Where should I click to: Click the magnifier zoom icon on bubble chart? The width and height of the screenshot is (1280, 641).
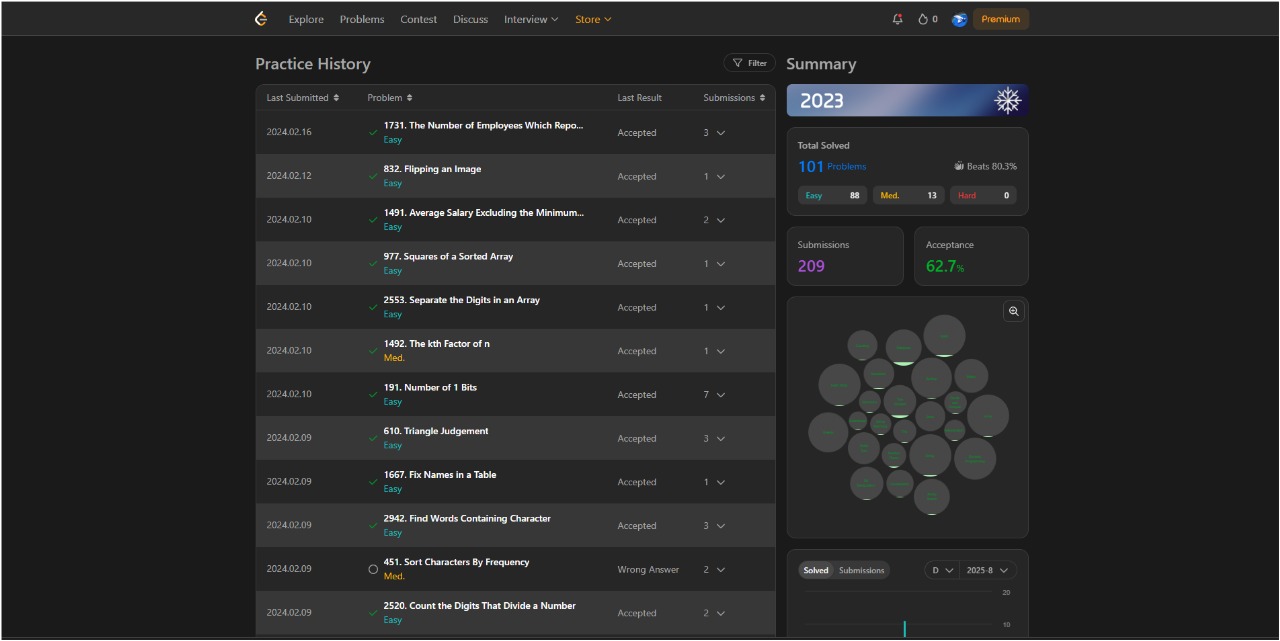point(1013,311)
